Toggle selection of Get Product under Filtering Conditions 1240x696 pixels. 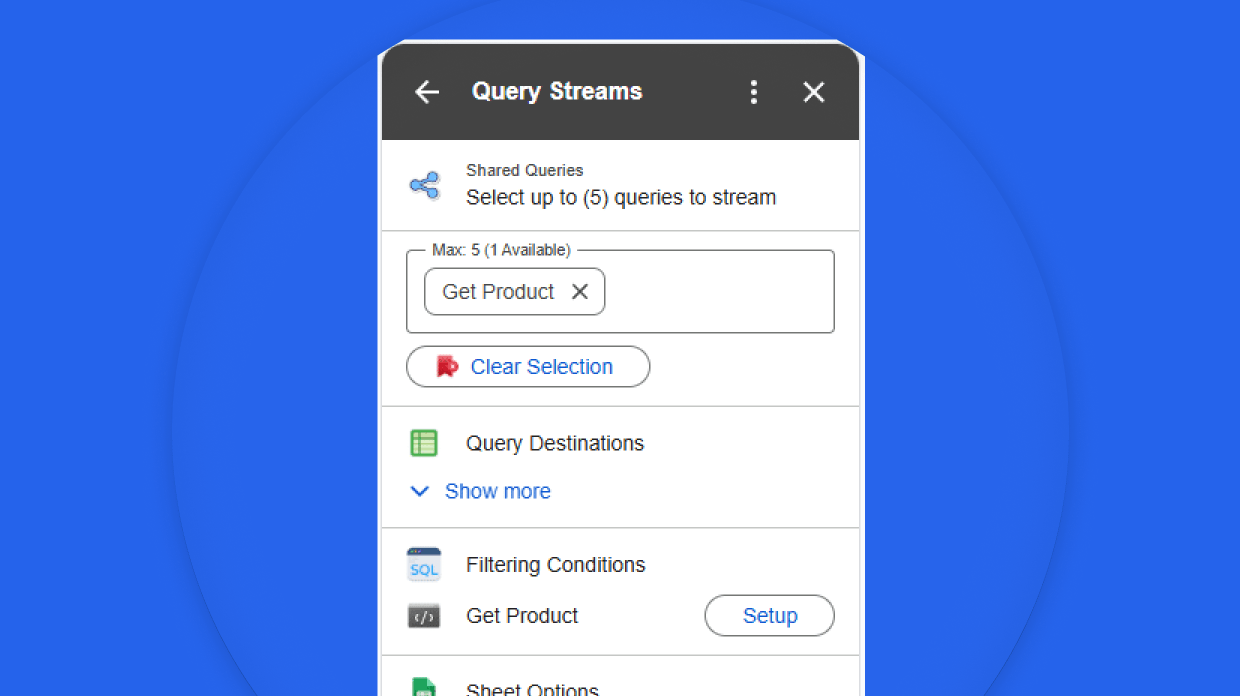point(522,616)
